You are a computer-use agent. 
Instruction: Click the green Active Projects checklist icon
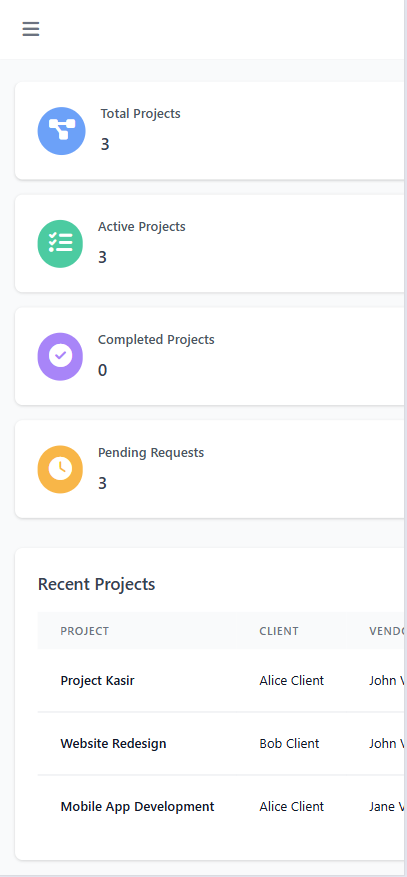tap(60, 244)
